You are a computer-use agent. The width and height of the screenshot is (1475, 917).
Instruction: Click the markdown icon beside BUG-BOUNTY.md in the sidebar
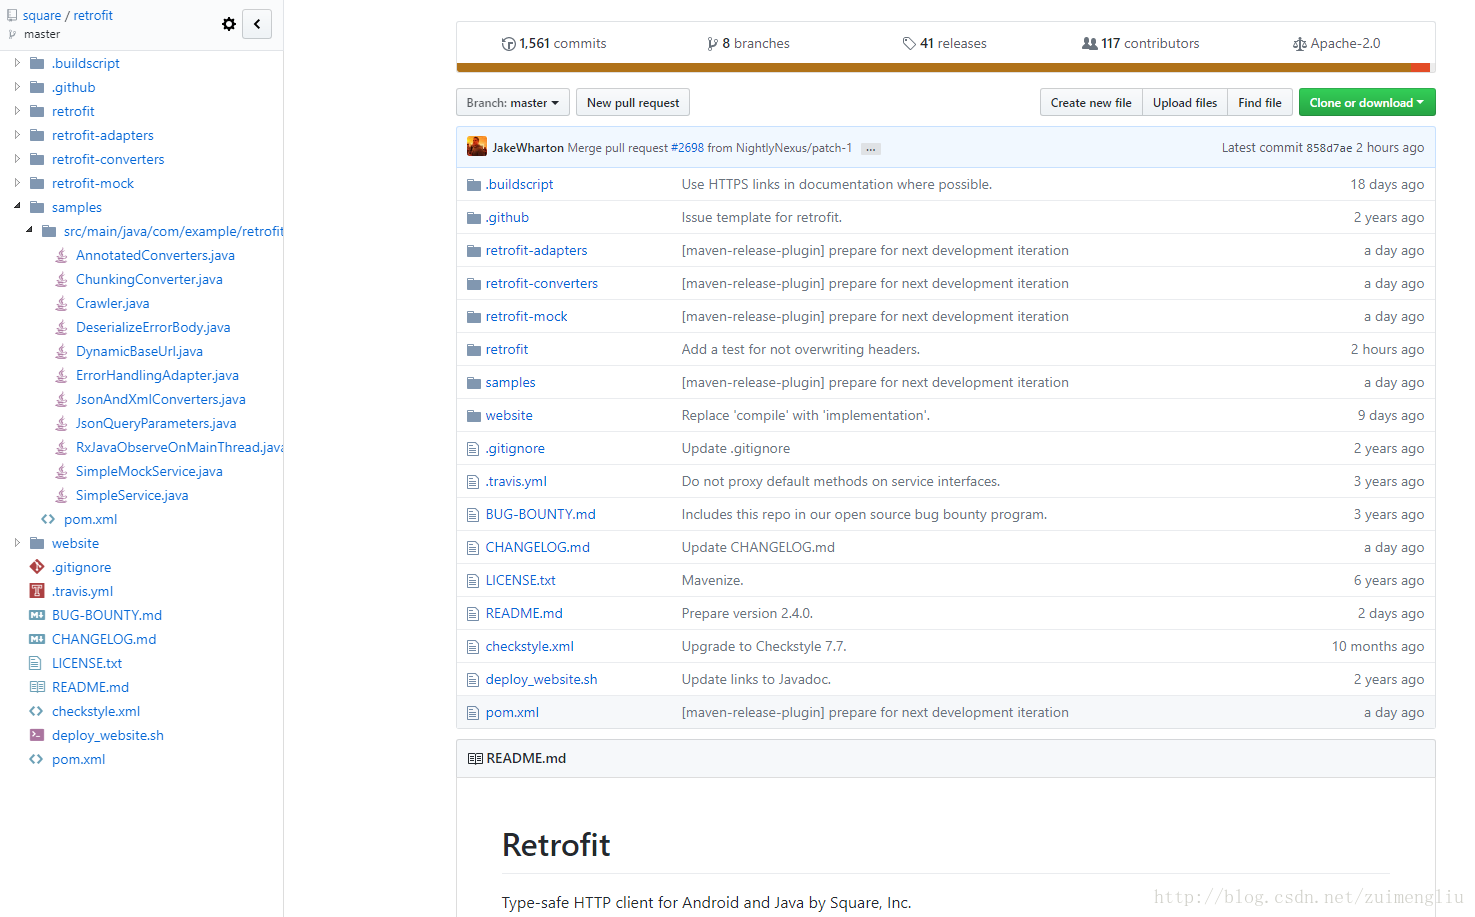[x=37, y=615]
